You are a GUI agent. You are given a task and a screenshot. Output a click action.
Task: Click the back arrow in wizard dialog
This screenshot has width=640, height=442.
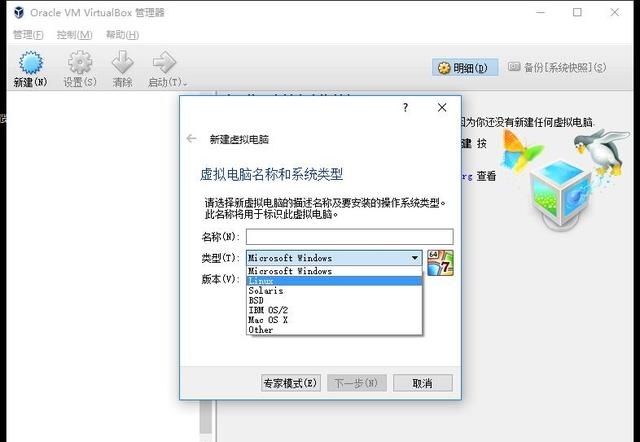tap(191, 139)
